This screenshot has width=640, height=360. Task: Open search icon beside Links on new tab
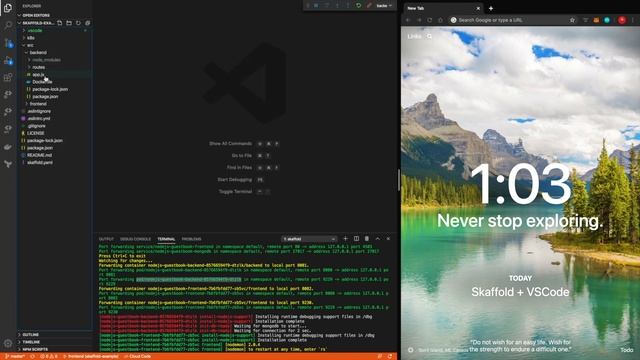(x=429, y=36)
